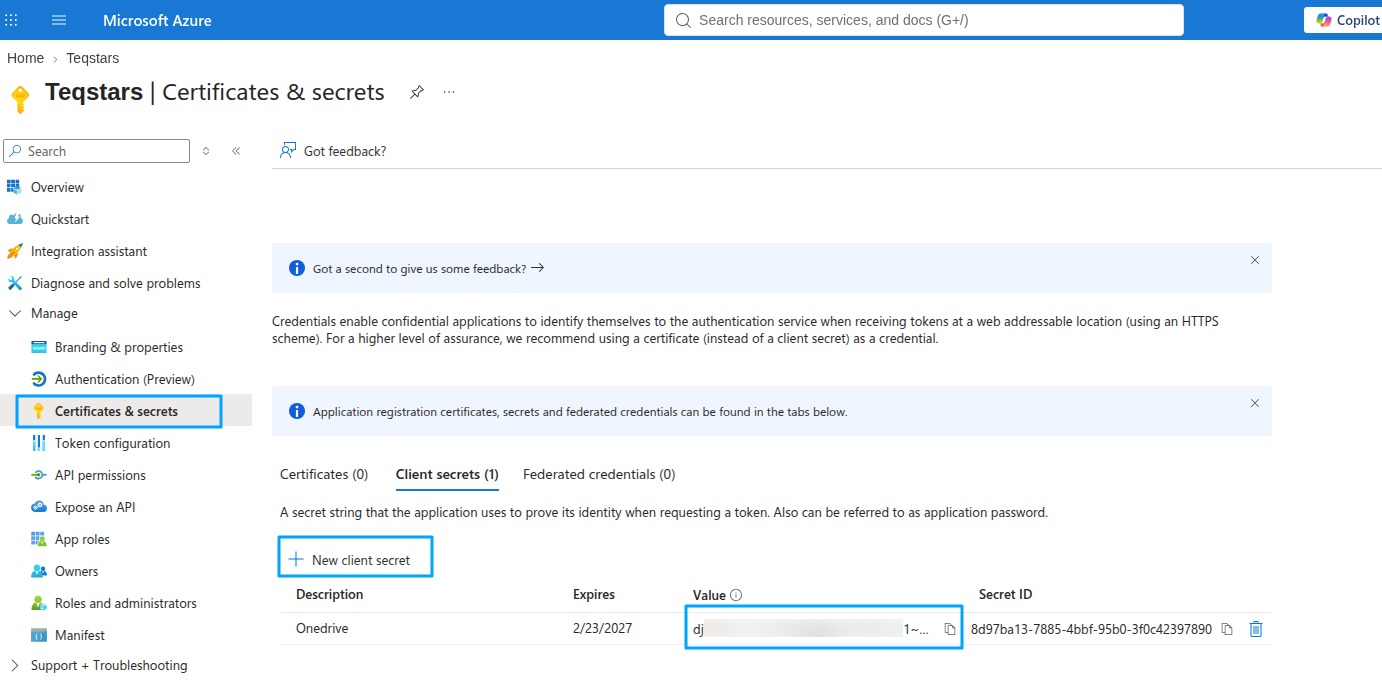Click the Copilot button

(x=1343, y=20)
